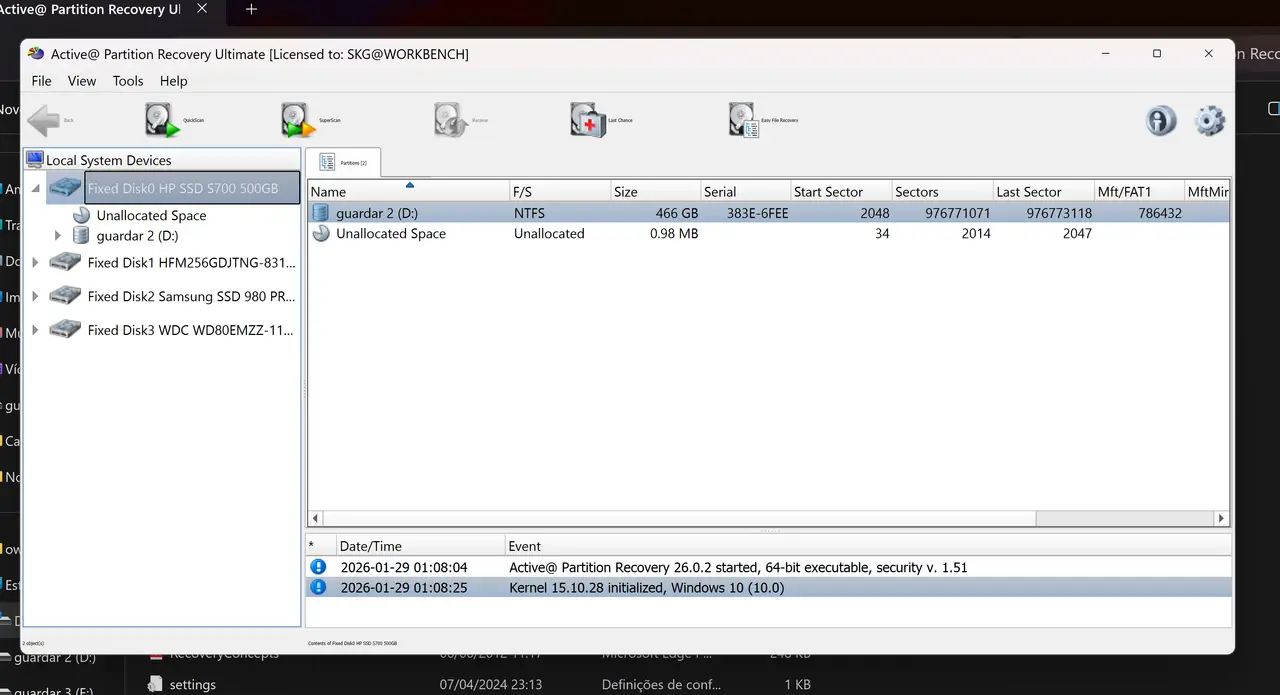Open the Last Chance recovery tool
The width and height of the screenshot is (1280, 695).
(602, 120)
